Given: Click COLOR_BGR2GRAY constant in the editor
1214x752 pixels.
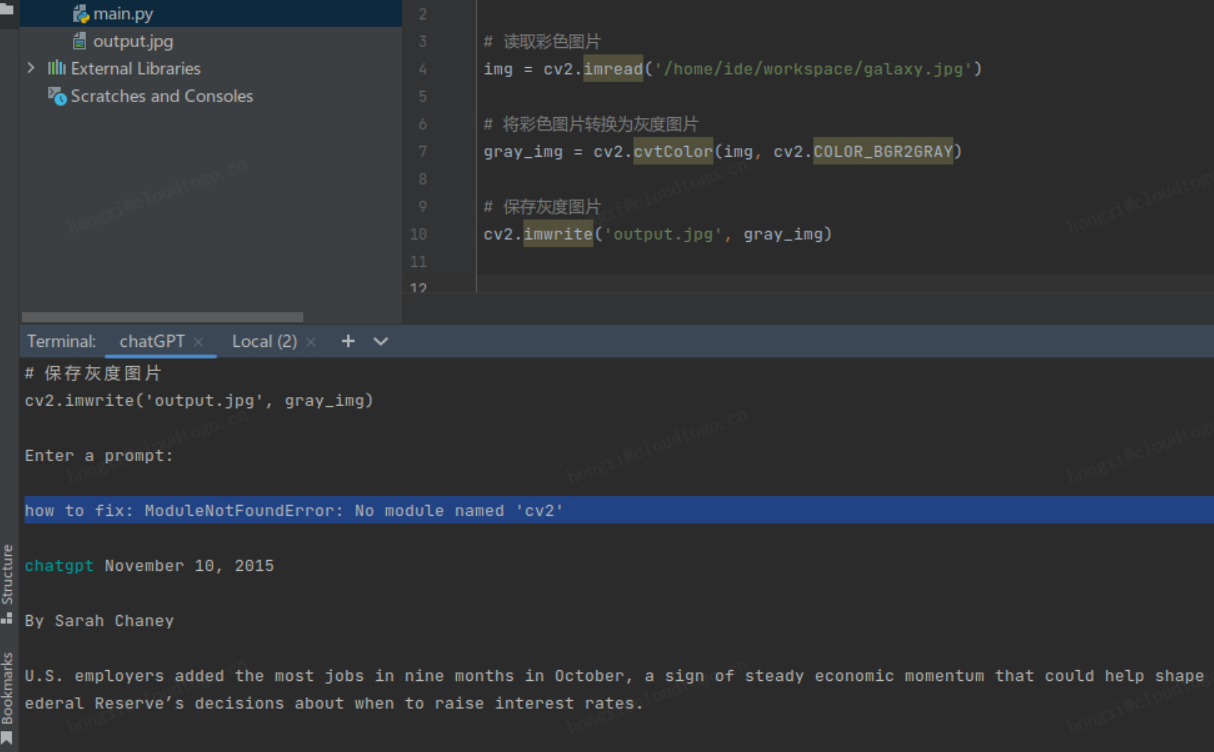Looking at the screenshot, I should coord(883,151).
